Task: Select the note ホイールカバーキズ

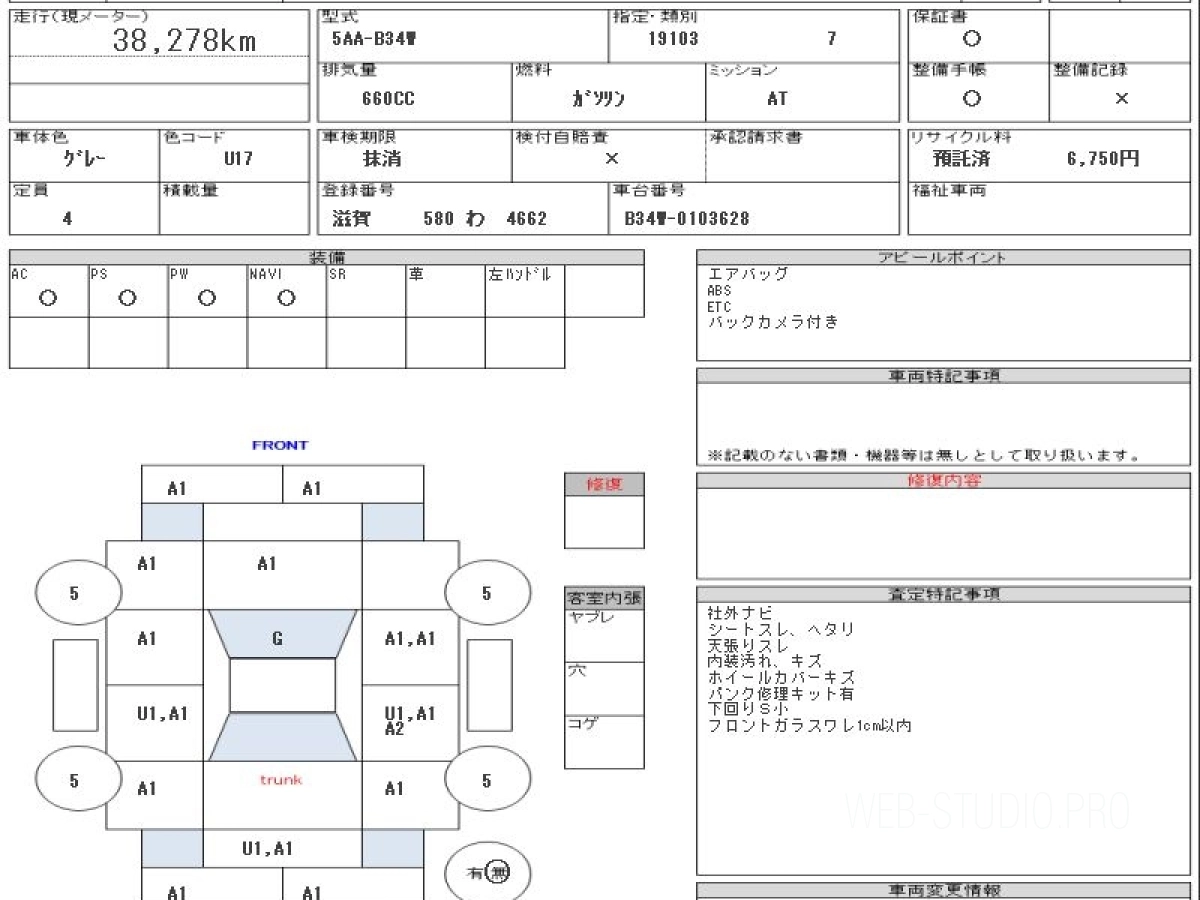Action: point(781,677)
